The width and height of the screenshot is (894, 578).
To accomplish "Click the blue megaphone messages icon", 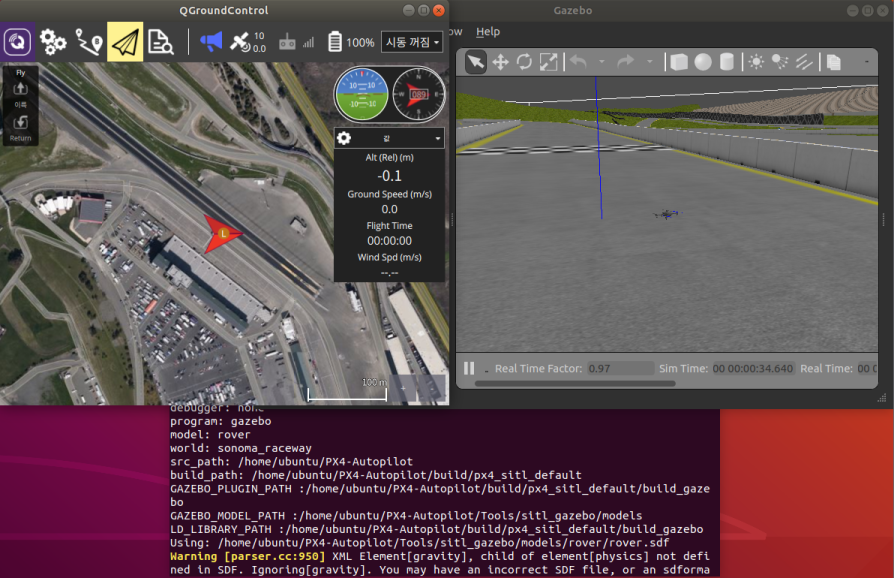I will [211, 42].
